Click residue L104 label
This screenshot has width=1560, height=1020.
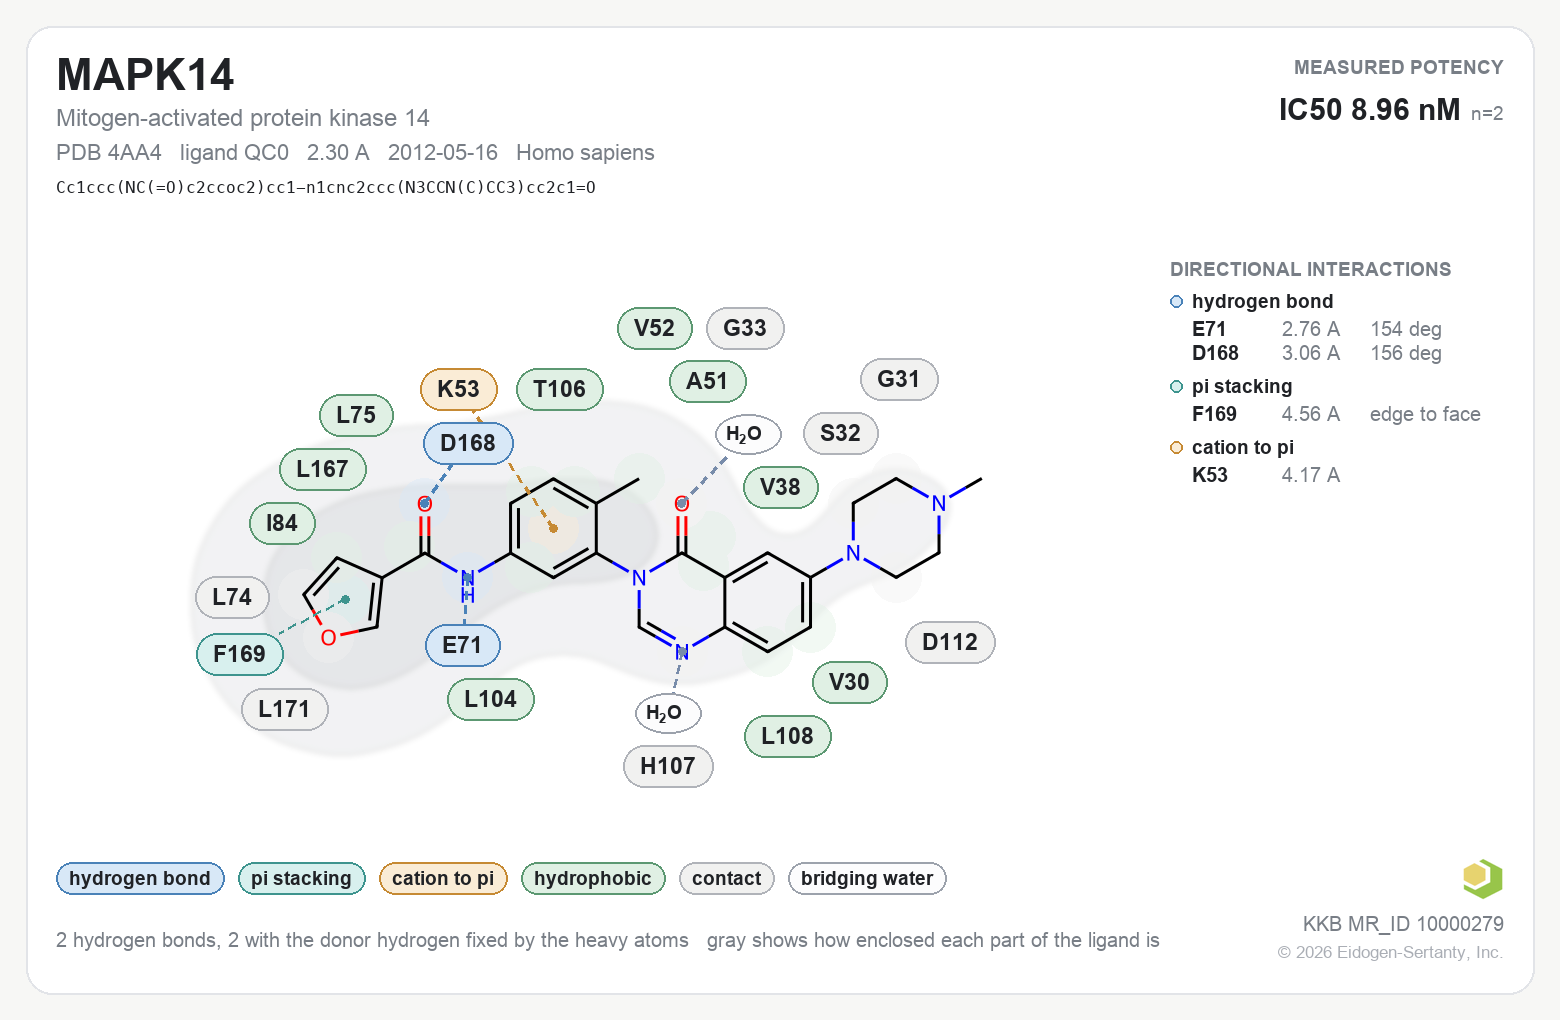tap(491, 699)
